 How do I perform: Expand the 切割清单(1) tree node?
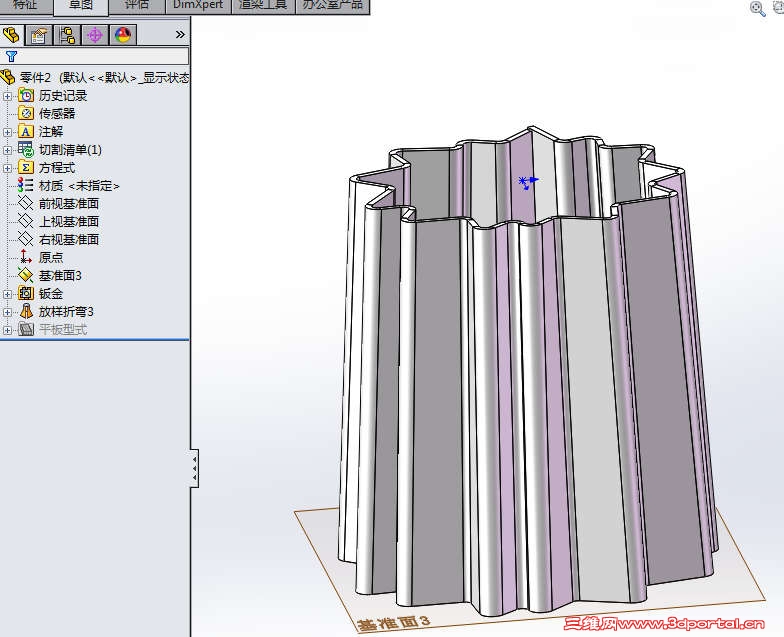click(8, 150)
